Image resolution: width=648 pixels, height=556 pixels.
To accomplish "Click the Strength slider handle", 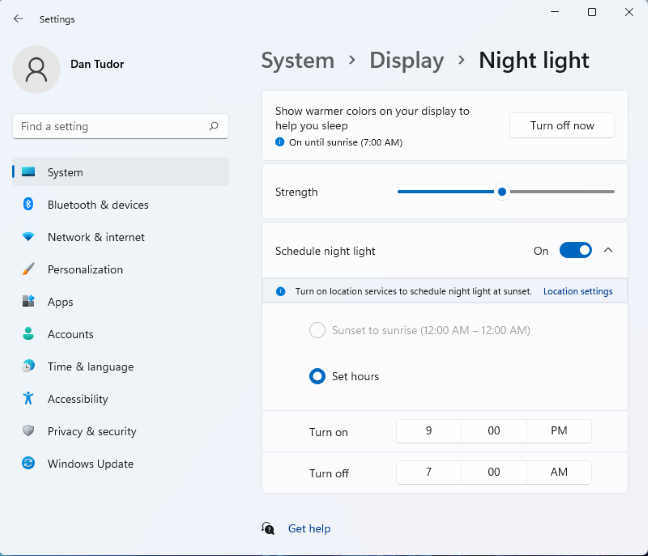I will point(502,191).
